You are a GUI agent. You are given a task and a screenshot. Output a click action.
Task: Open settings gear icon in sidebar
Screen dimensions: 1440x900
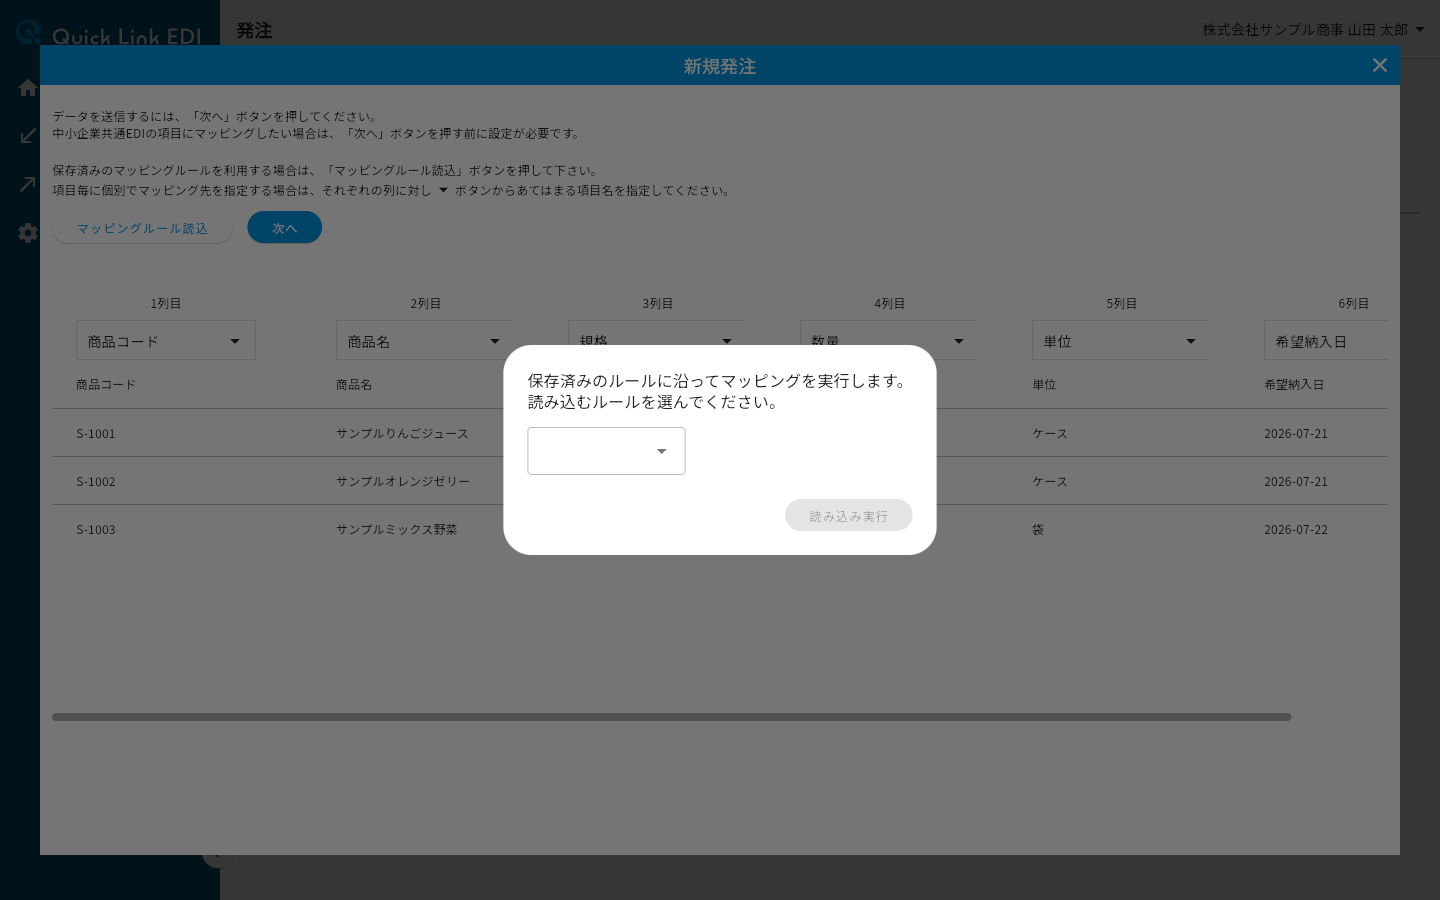[x=28, y=233]
